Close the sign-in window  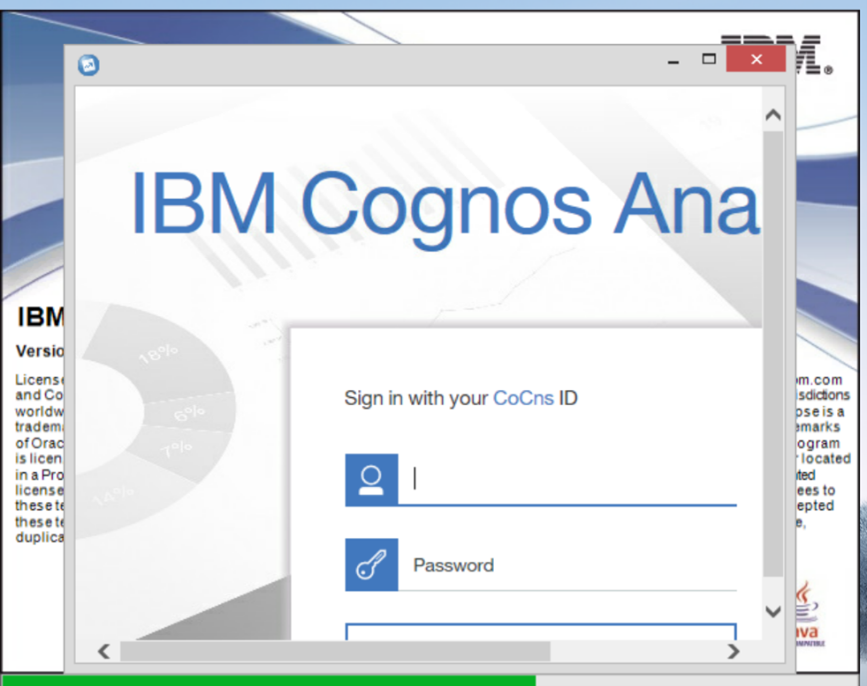(756, 59)
